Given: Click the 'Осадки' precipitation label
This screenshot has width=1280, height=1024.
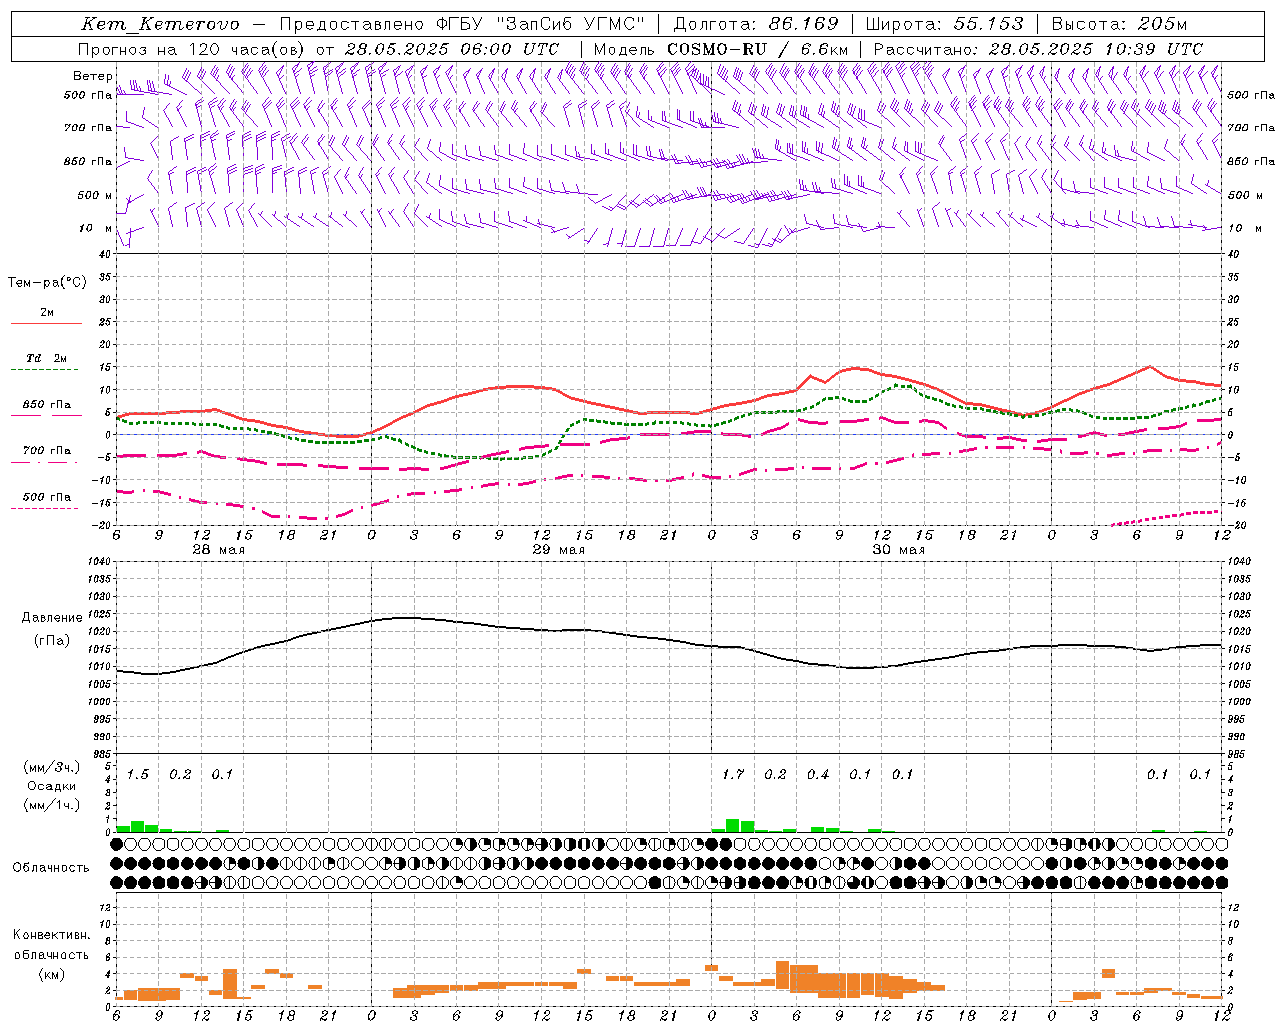Looking at the screenshot, I should coord(51,786).
